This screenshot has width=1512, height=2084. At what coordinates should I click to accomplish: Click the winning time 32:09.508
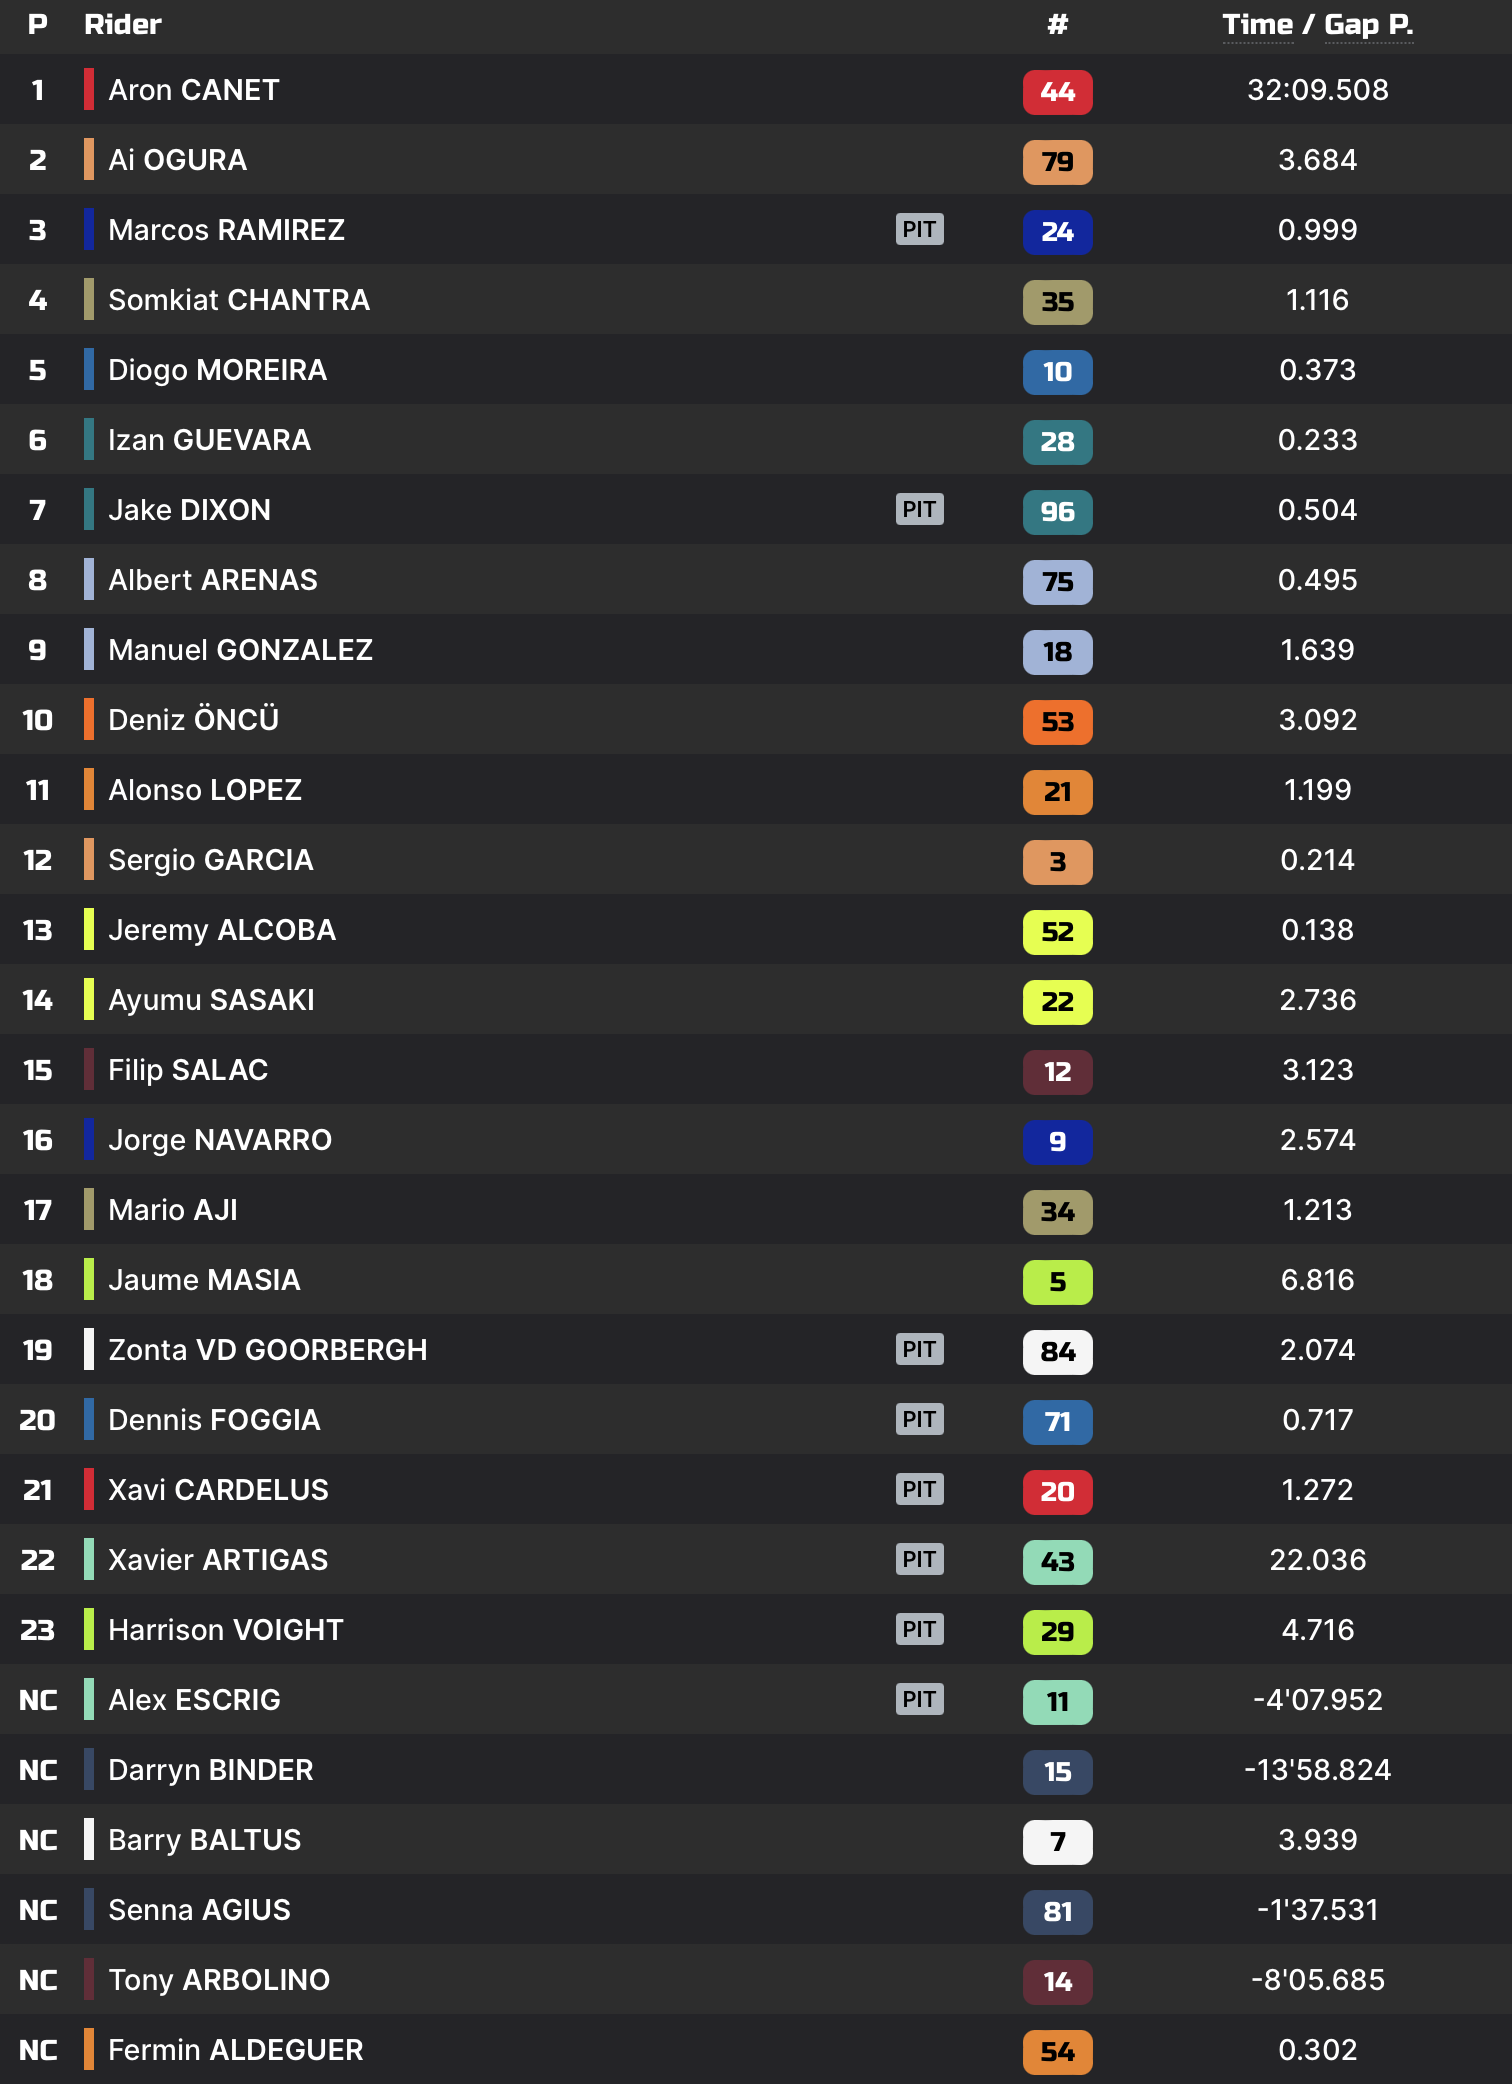[1317, 90]
